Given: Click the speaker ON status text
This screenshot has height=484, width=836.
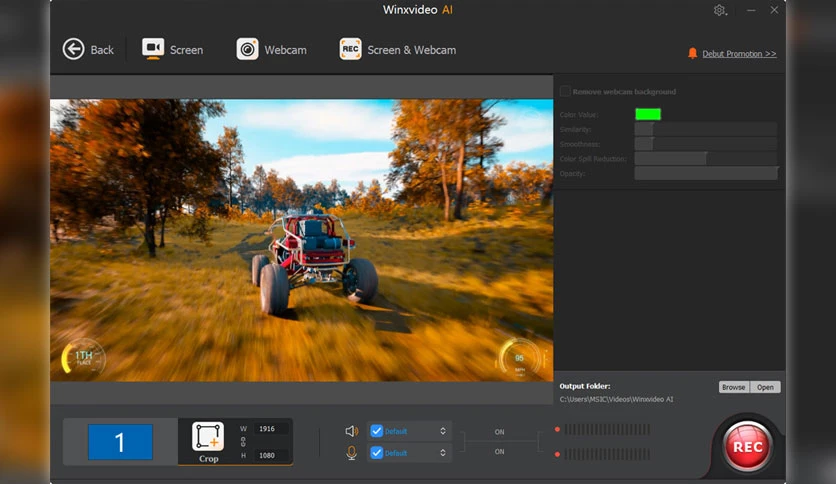Looking at the screenshot, I should pos(499,432).
